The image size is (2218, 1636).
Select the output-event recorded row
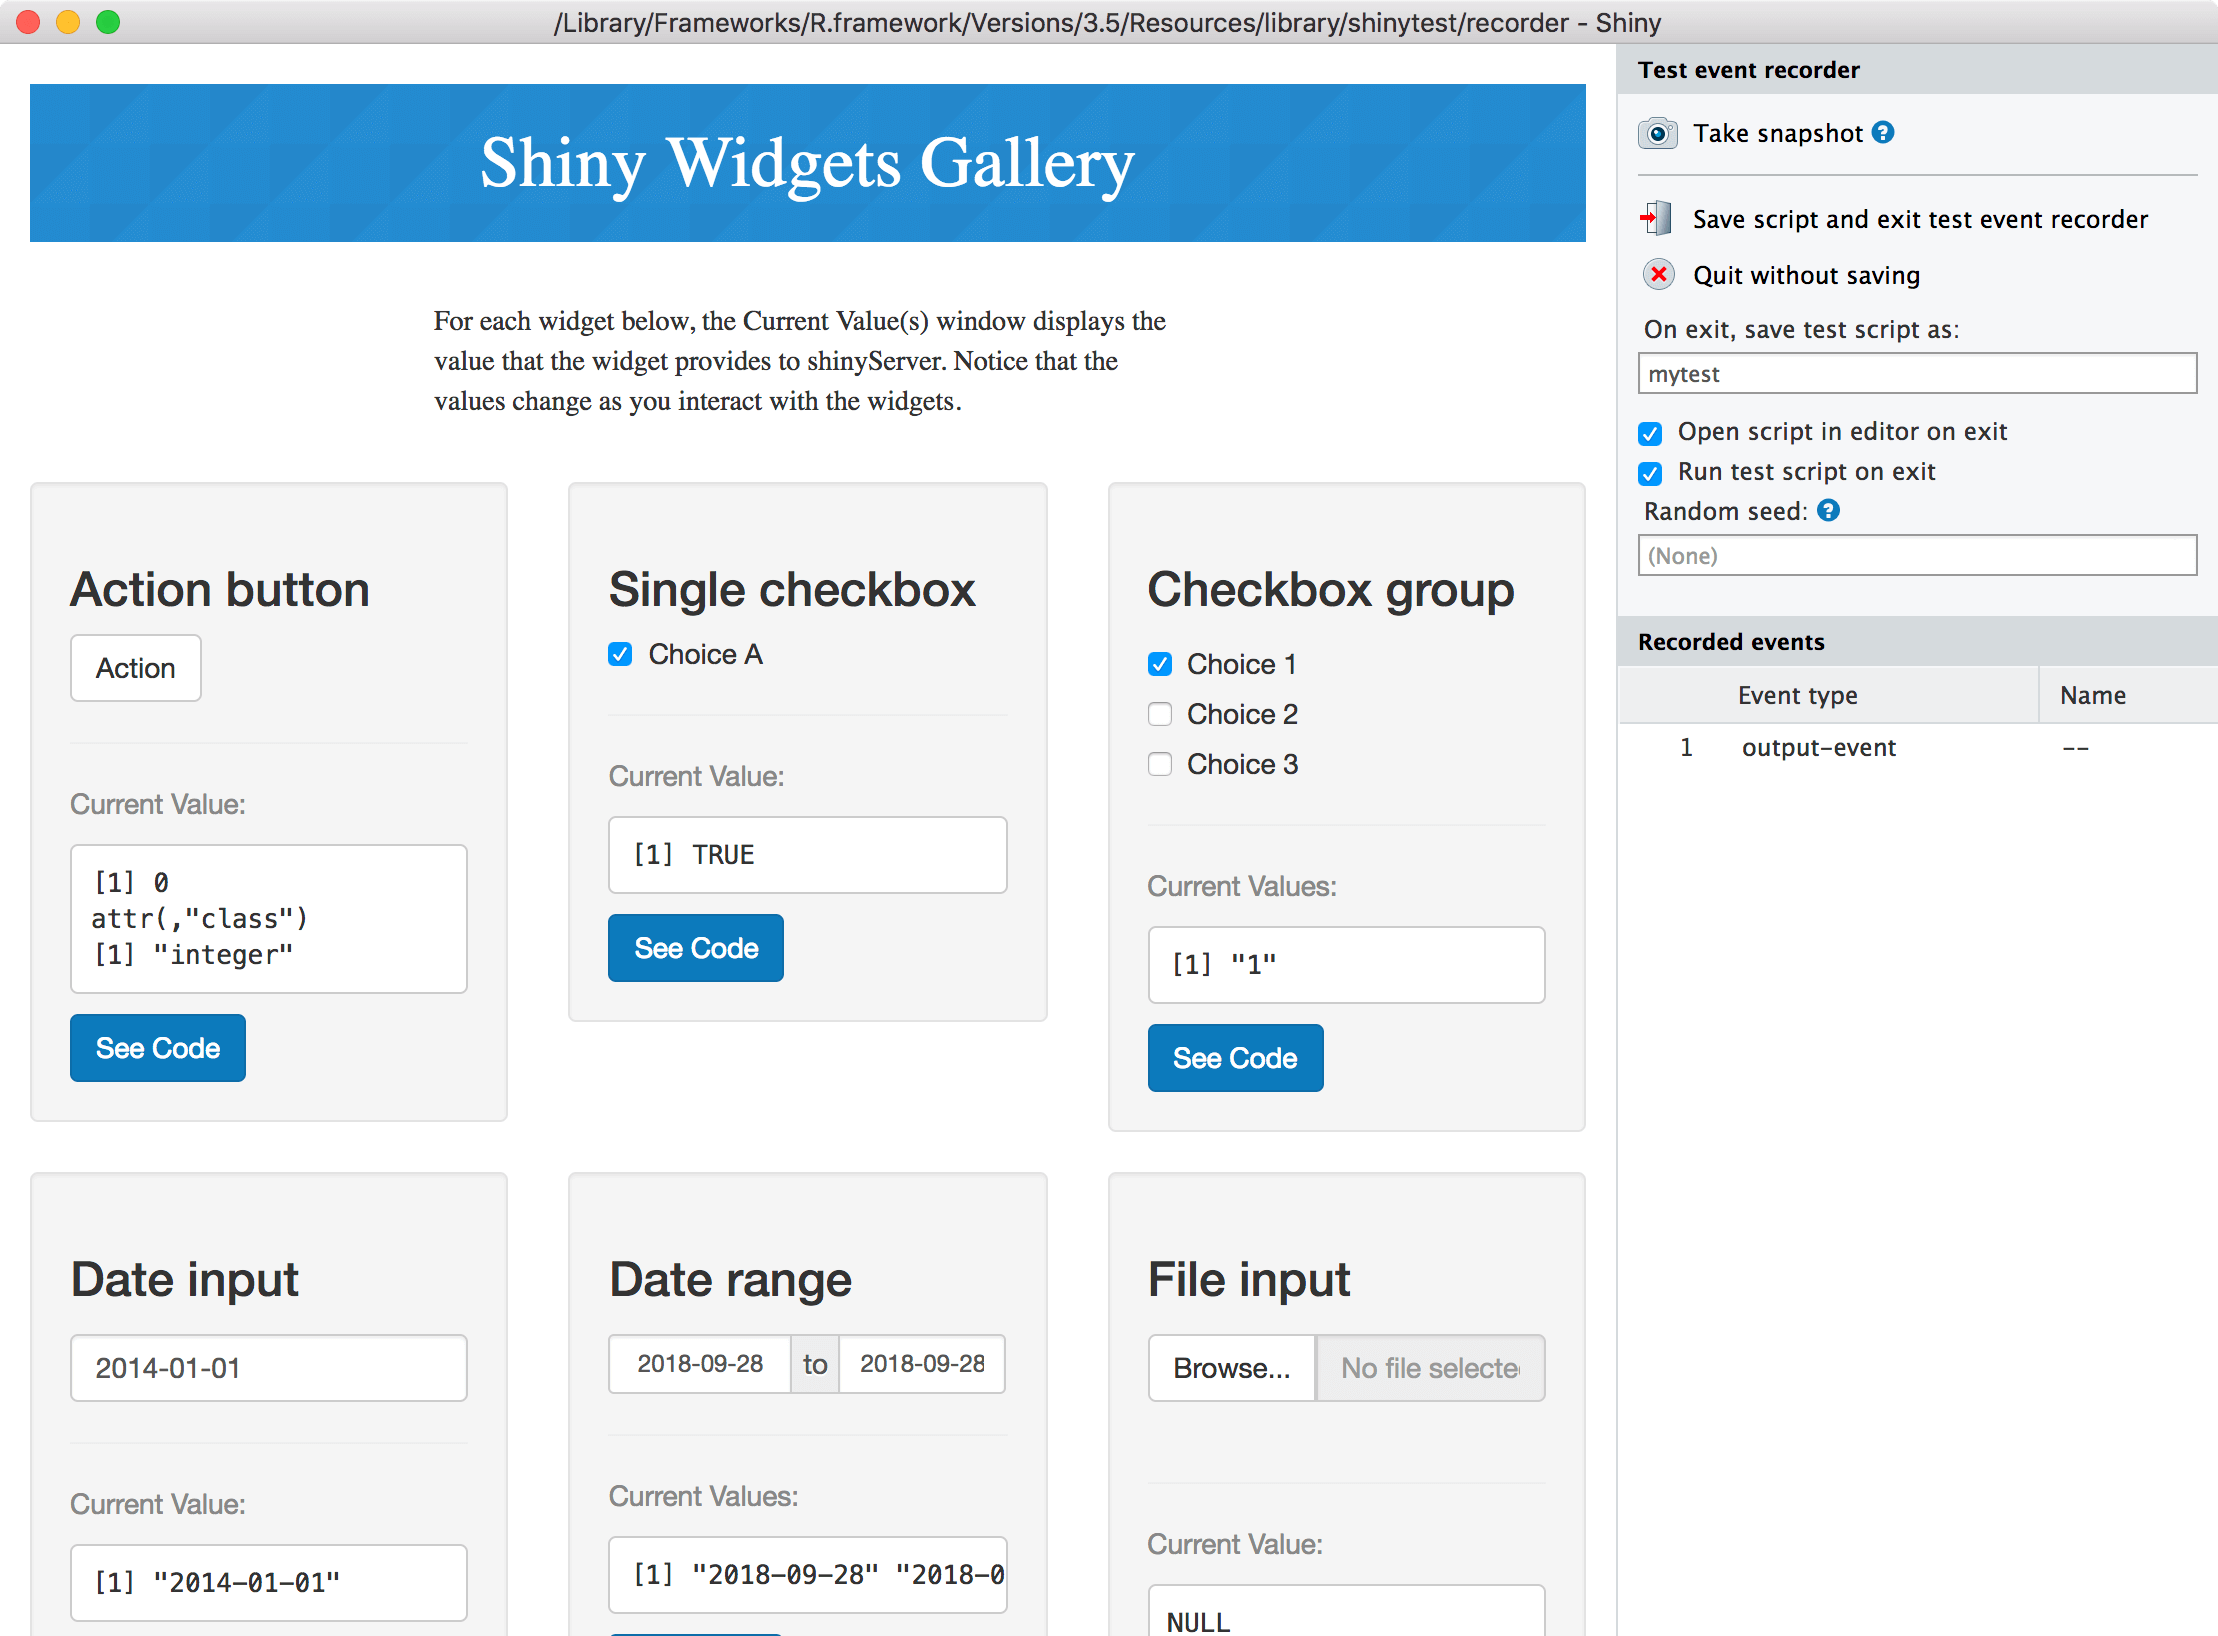[1918, 748]
